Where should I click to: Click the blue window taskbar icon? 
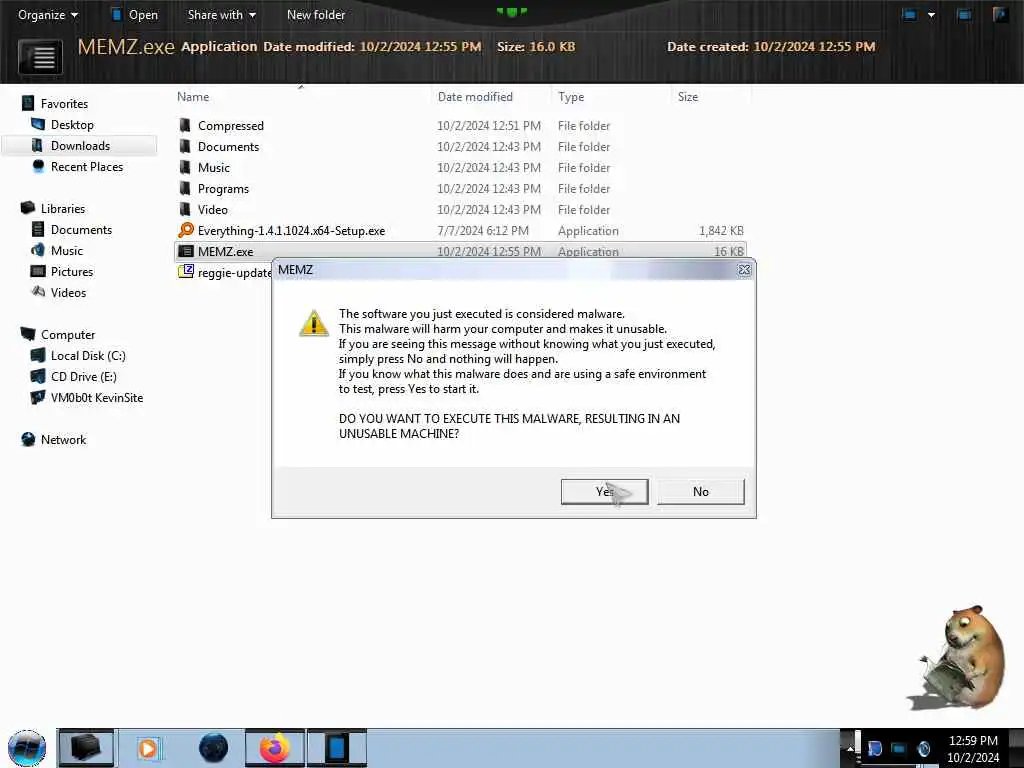337,748
